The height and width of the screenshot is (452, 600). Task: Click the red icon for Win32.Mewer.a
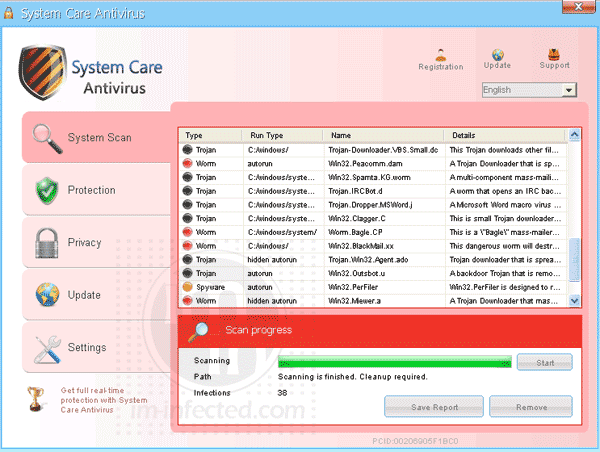click(188, 300)
